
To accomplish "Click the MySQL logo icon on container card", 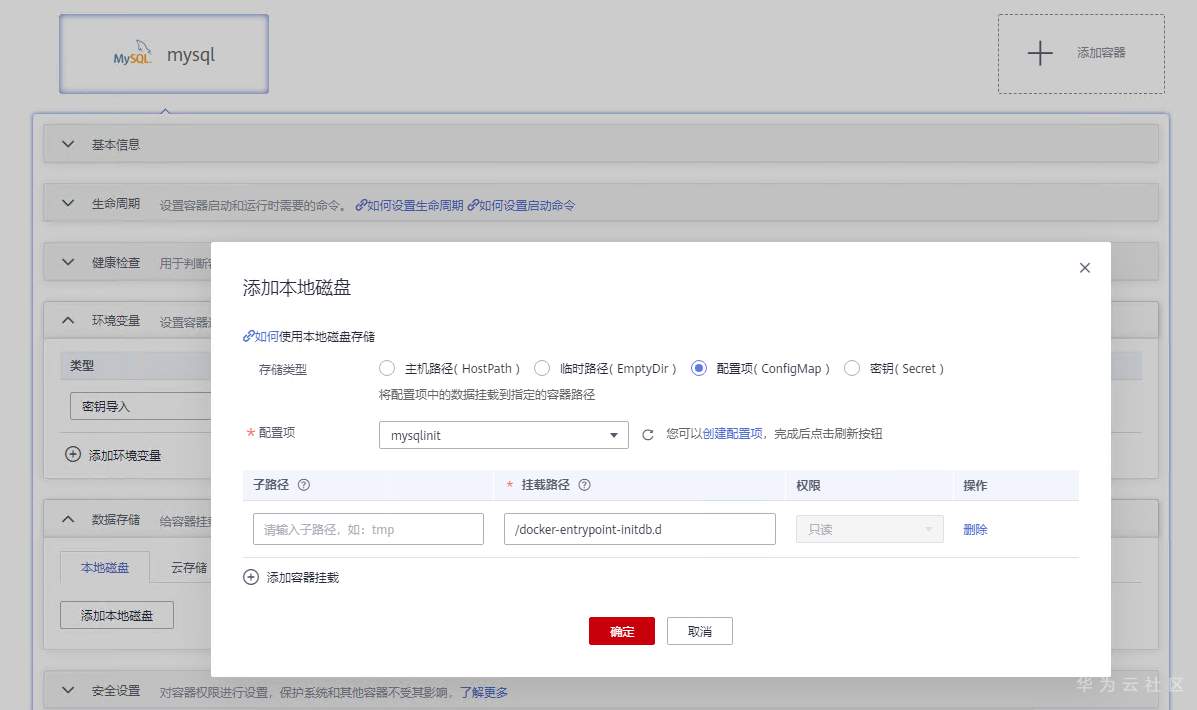I will (x=132, y=53).
